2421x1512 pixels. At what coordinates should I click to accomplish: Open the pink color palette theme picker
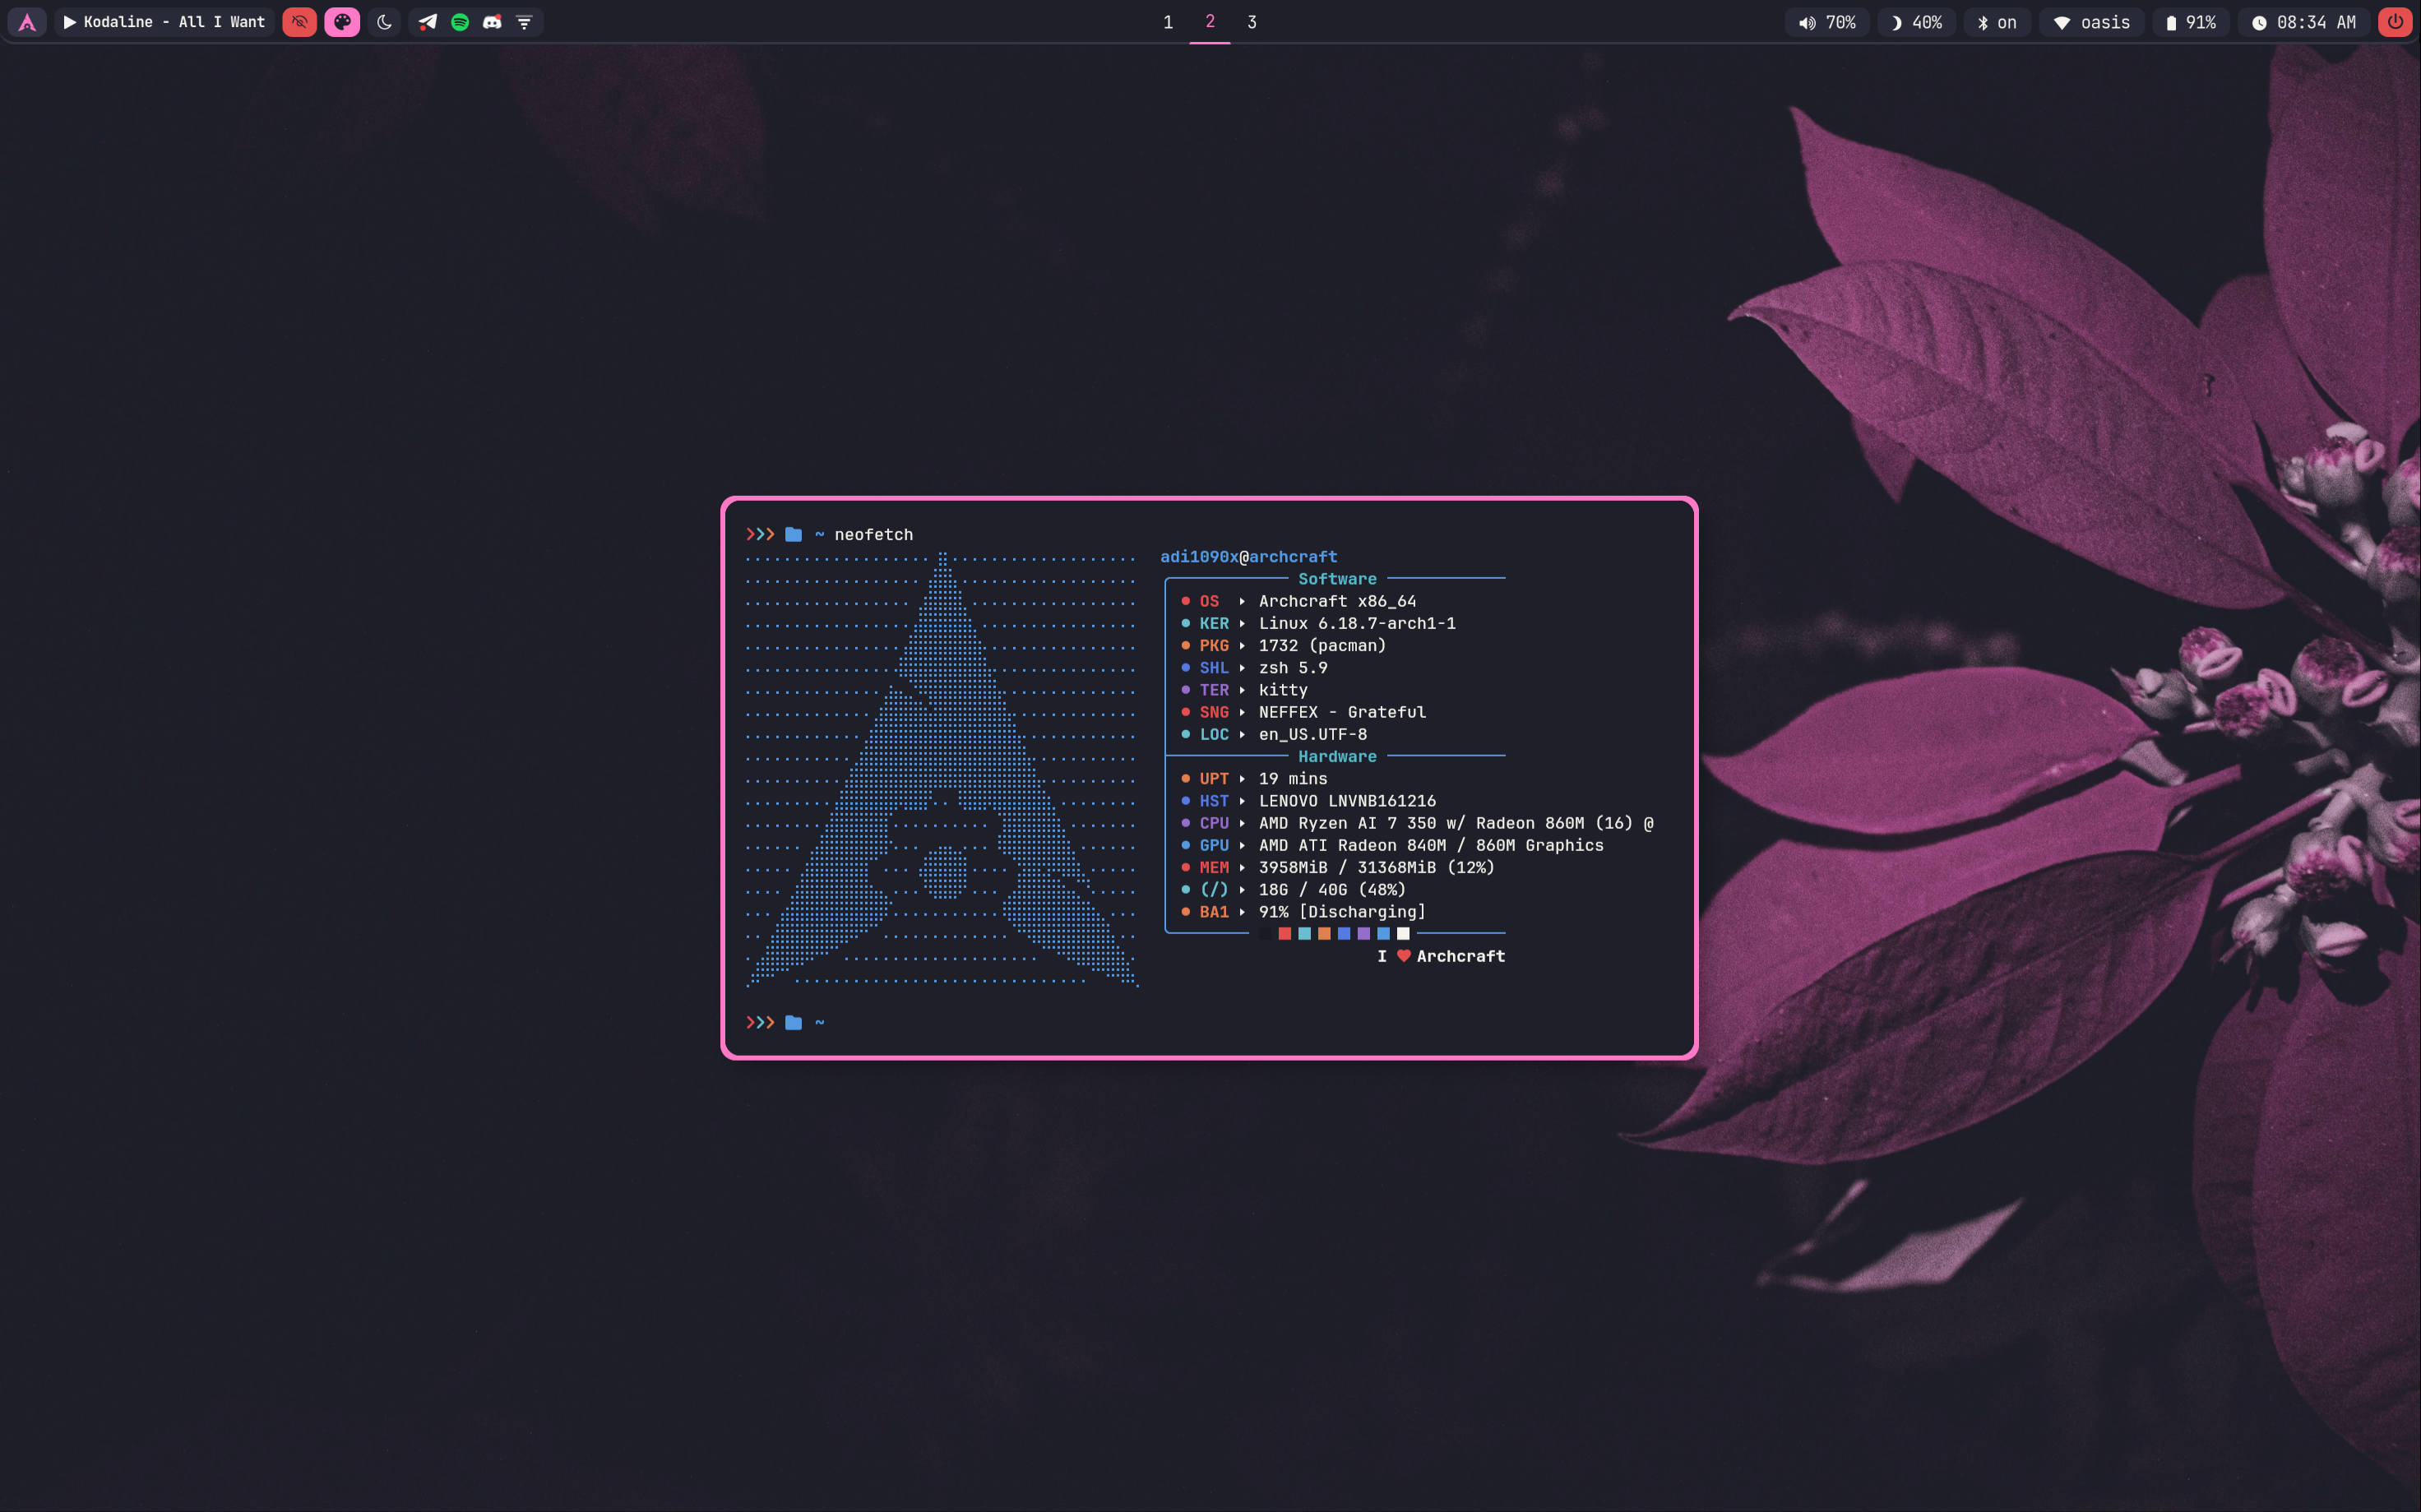pos(342,22)
